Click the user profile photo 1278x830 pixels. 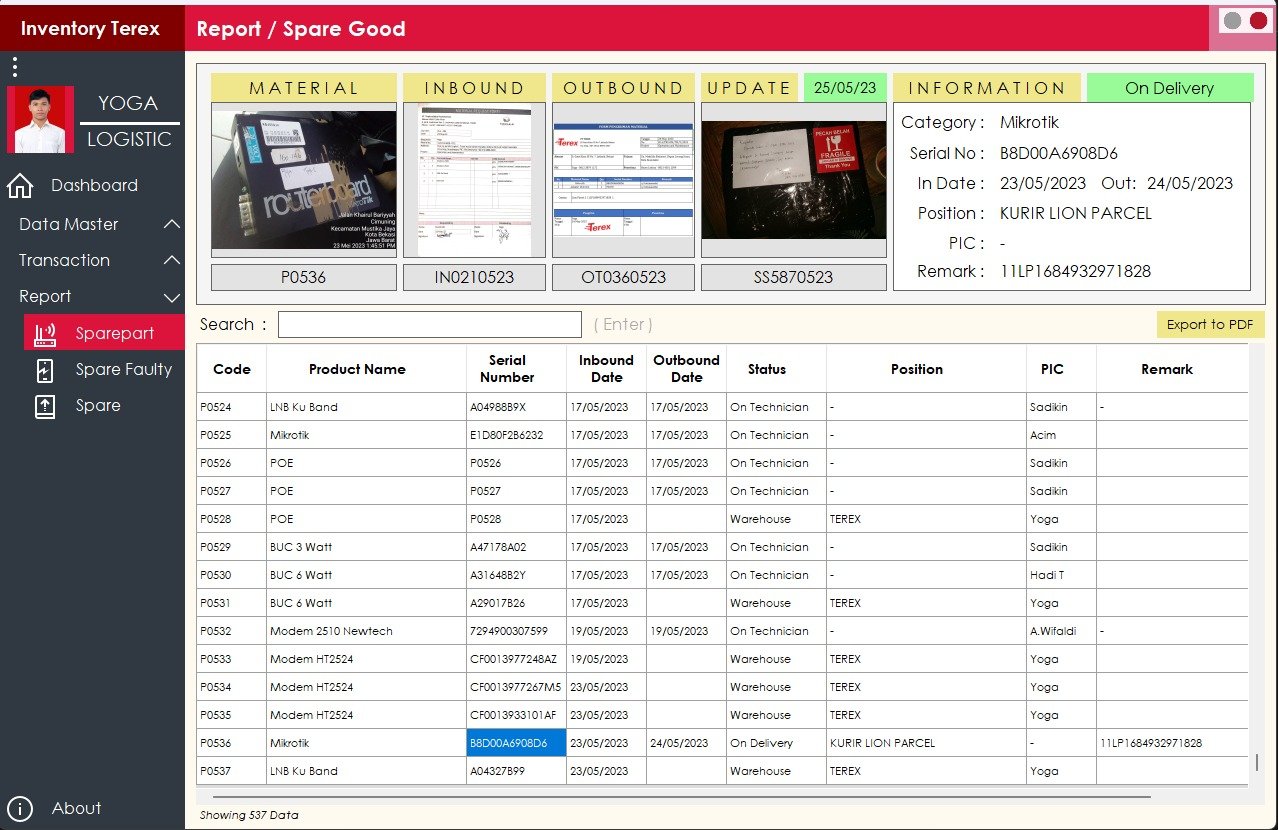point(40,120)
